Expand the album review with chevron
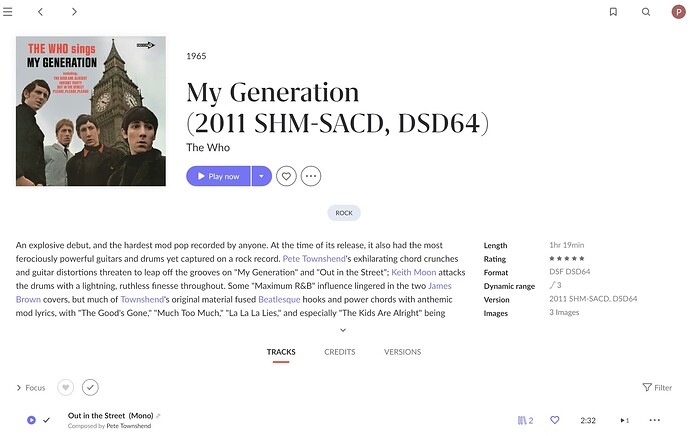 pos(343,330)
